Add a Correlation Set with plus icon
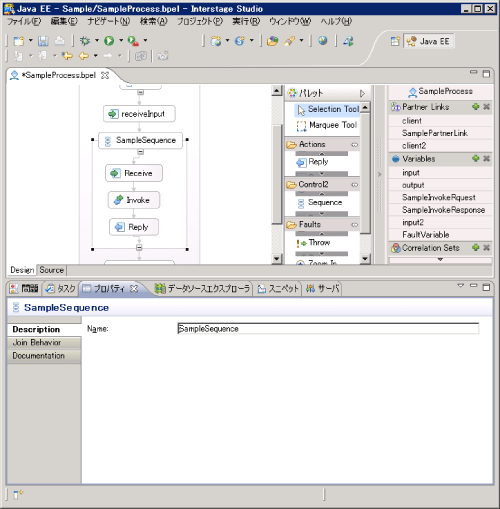This screenshot has height=509, width=500. click(476, 247)
